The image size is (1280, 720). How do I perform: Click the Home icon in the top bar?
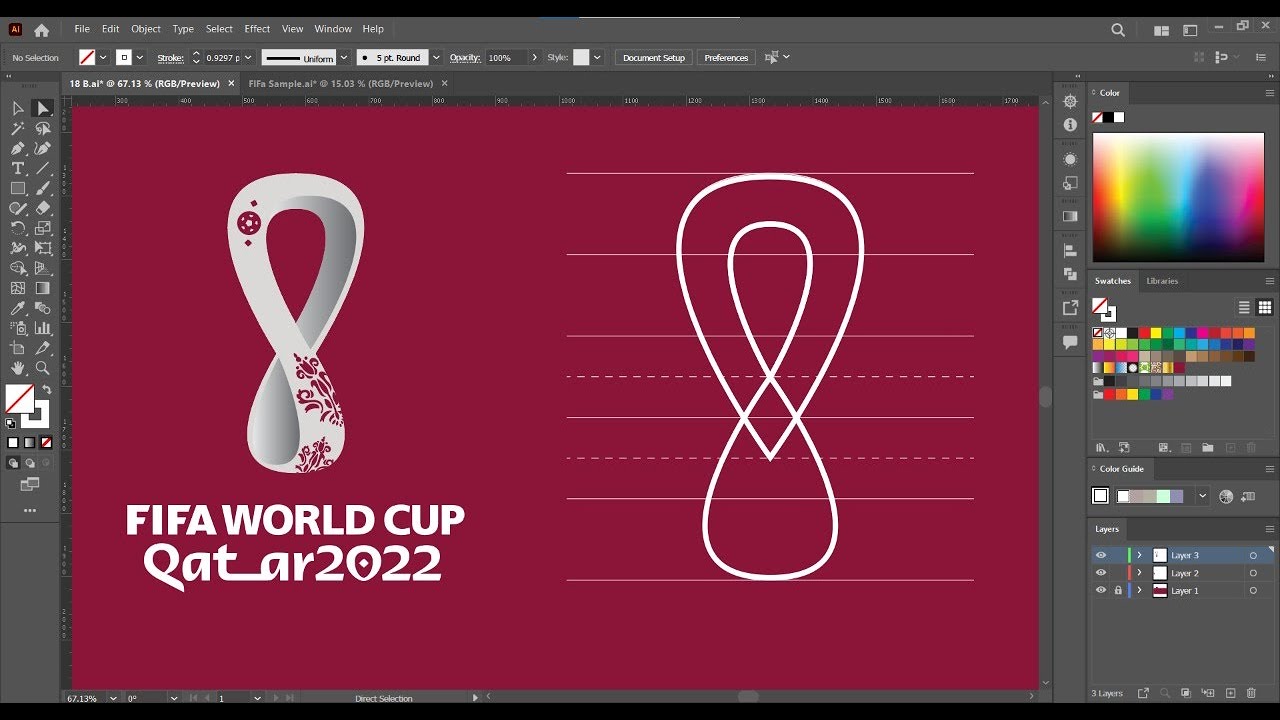point(41,30)
